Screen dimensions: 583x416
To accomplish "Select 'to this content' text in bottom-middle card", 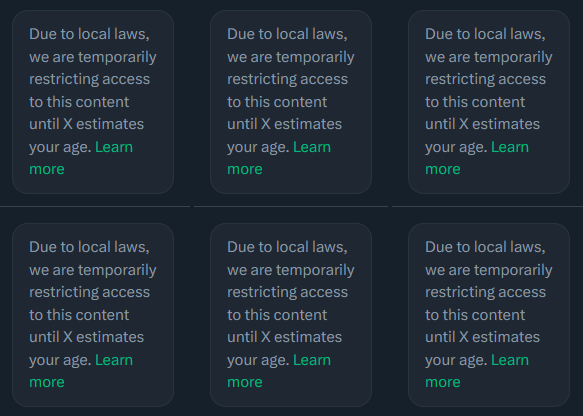I will [277, 315].
